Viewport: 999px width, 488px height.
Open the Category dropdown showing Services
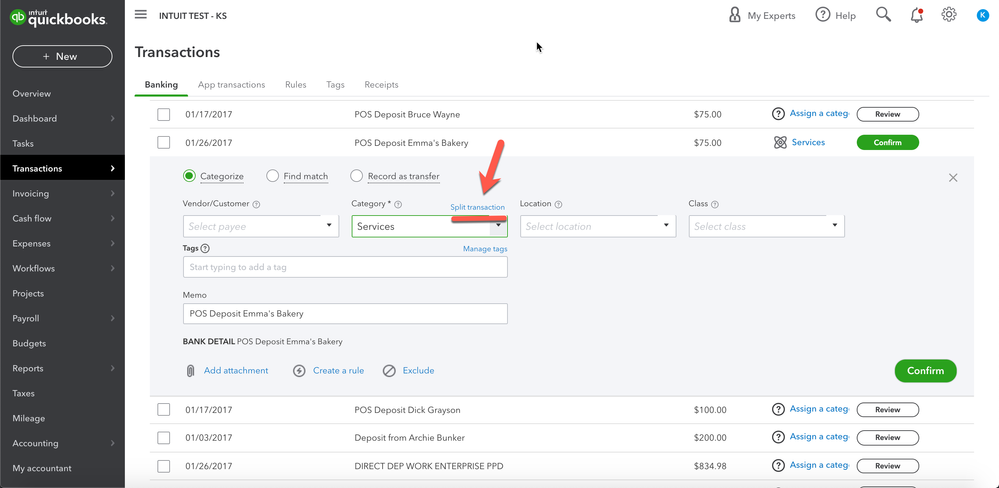pyautogui.click(x=429, y=226)
